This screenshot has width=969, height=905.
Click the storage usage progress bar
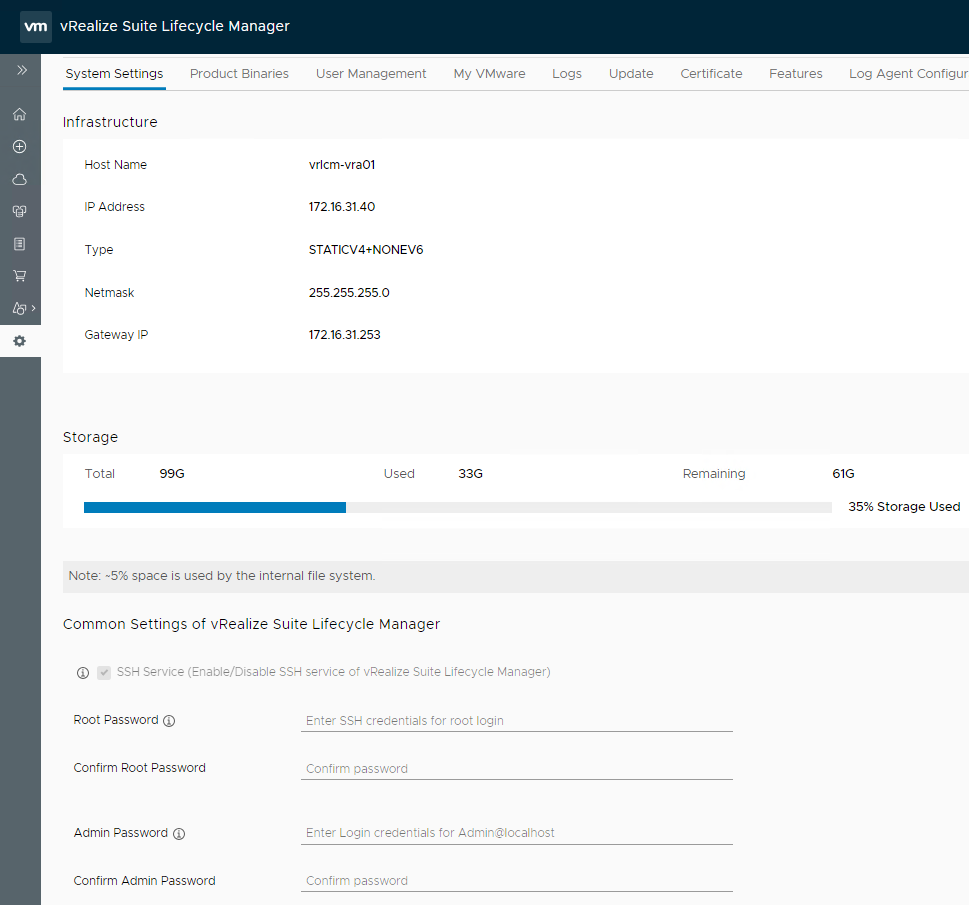(457, 508)
